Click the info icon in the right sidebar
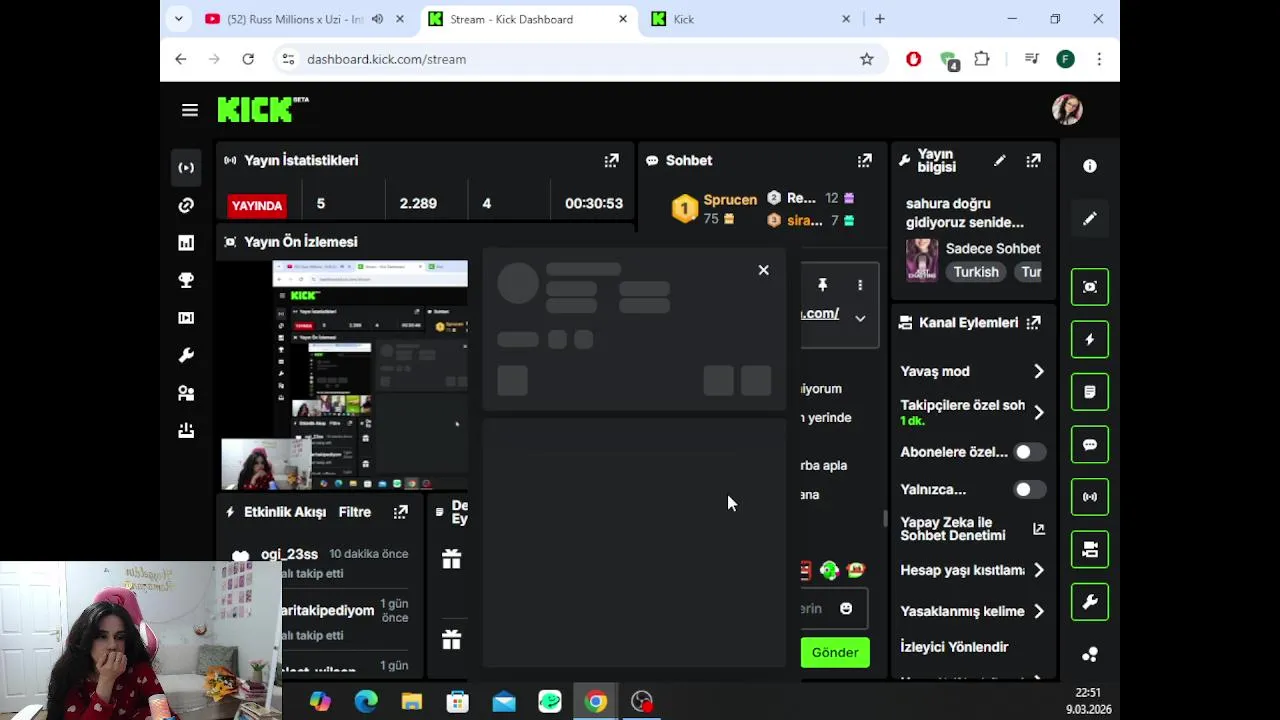The height and width of the screenshot is (720, 1280). [x=1090, y=166]
